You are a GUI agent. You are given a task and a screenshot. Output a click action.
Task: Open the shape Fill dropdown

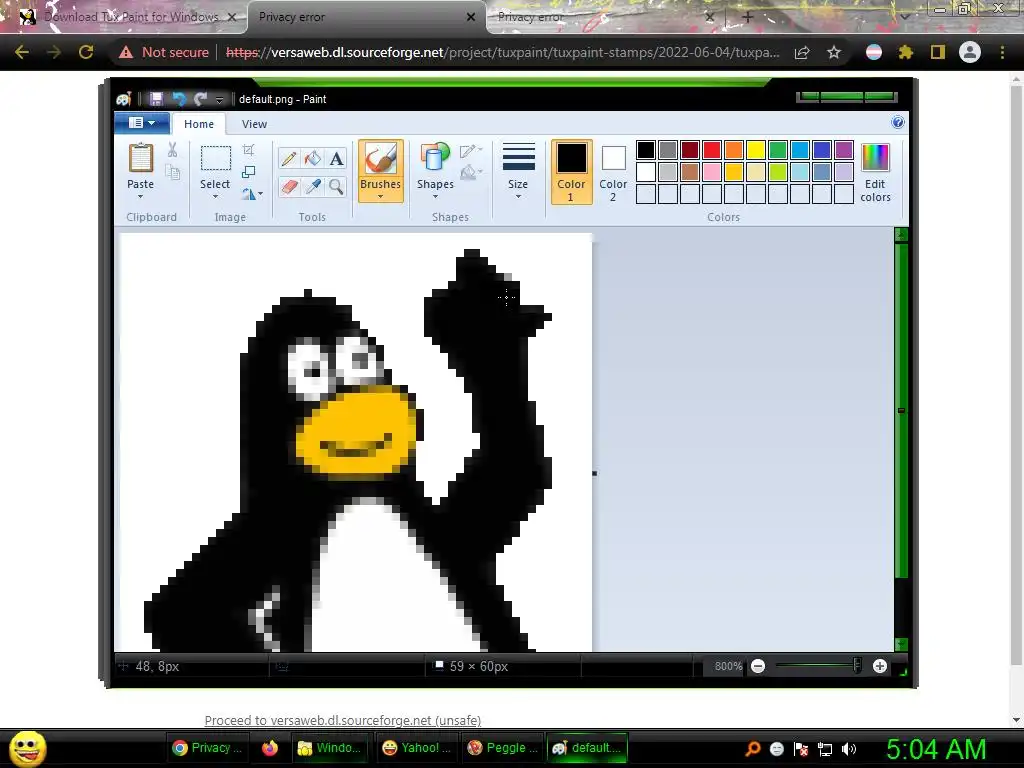click(x=471, y=173)
